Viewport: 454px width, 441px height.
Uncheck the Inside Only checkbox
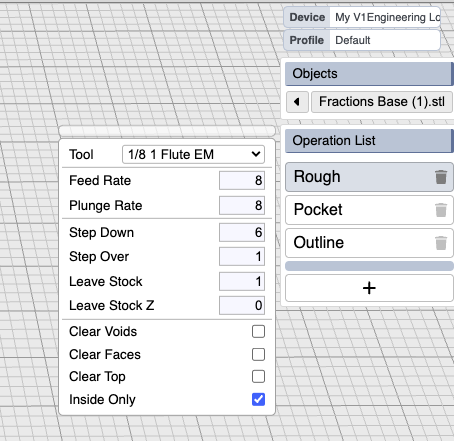pos(258,399)
